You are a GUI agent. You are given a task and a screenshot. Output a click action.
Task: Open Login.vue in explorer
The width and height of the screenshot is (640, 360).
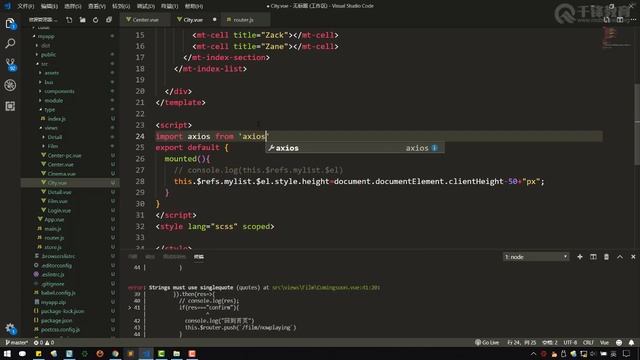coord(59,211)
